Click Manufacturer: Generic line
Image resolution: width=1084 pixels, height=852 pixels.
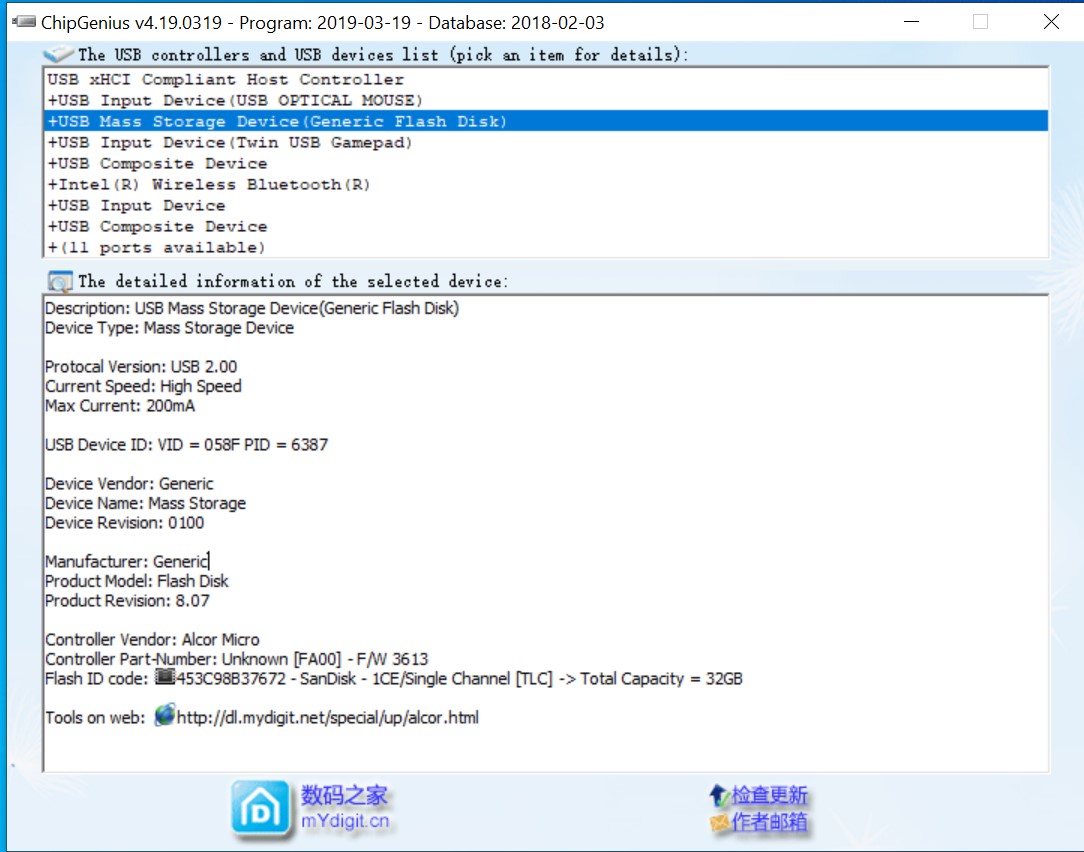tap(127, 561)
